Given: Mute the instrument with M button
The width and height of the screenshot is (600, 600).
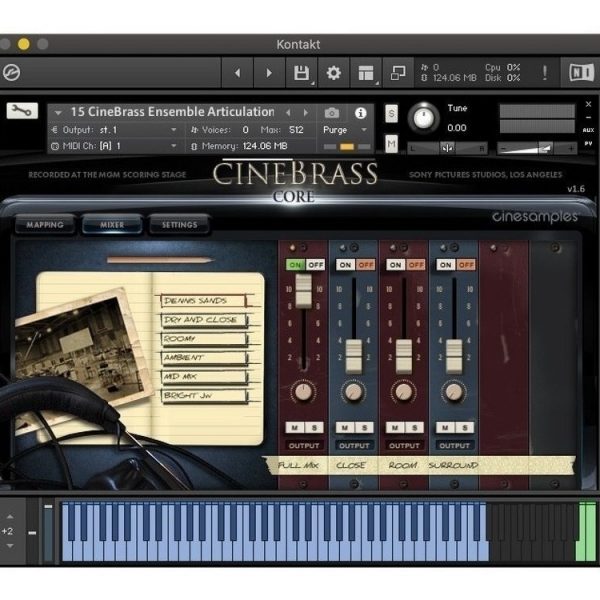Looking at the screenshot, I should pos(391,144).
